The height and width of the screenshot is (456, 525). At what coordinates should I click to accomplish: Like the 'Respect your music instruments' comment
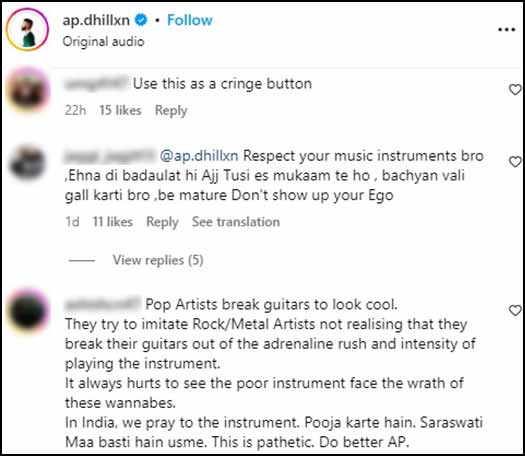point(515,162)
